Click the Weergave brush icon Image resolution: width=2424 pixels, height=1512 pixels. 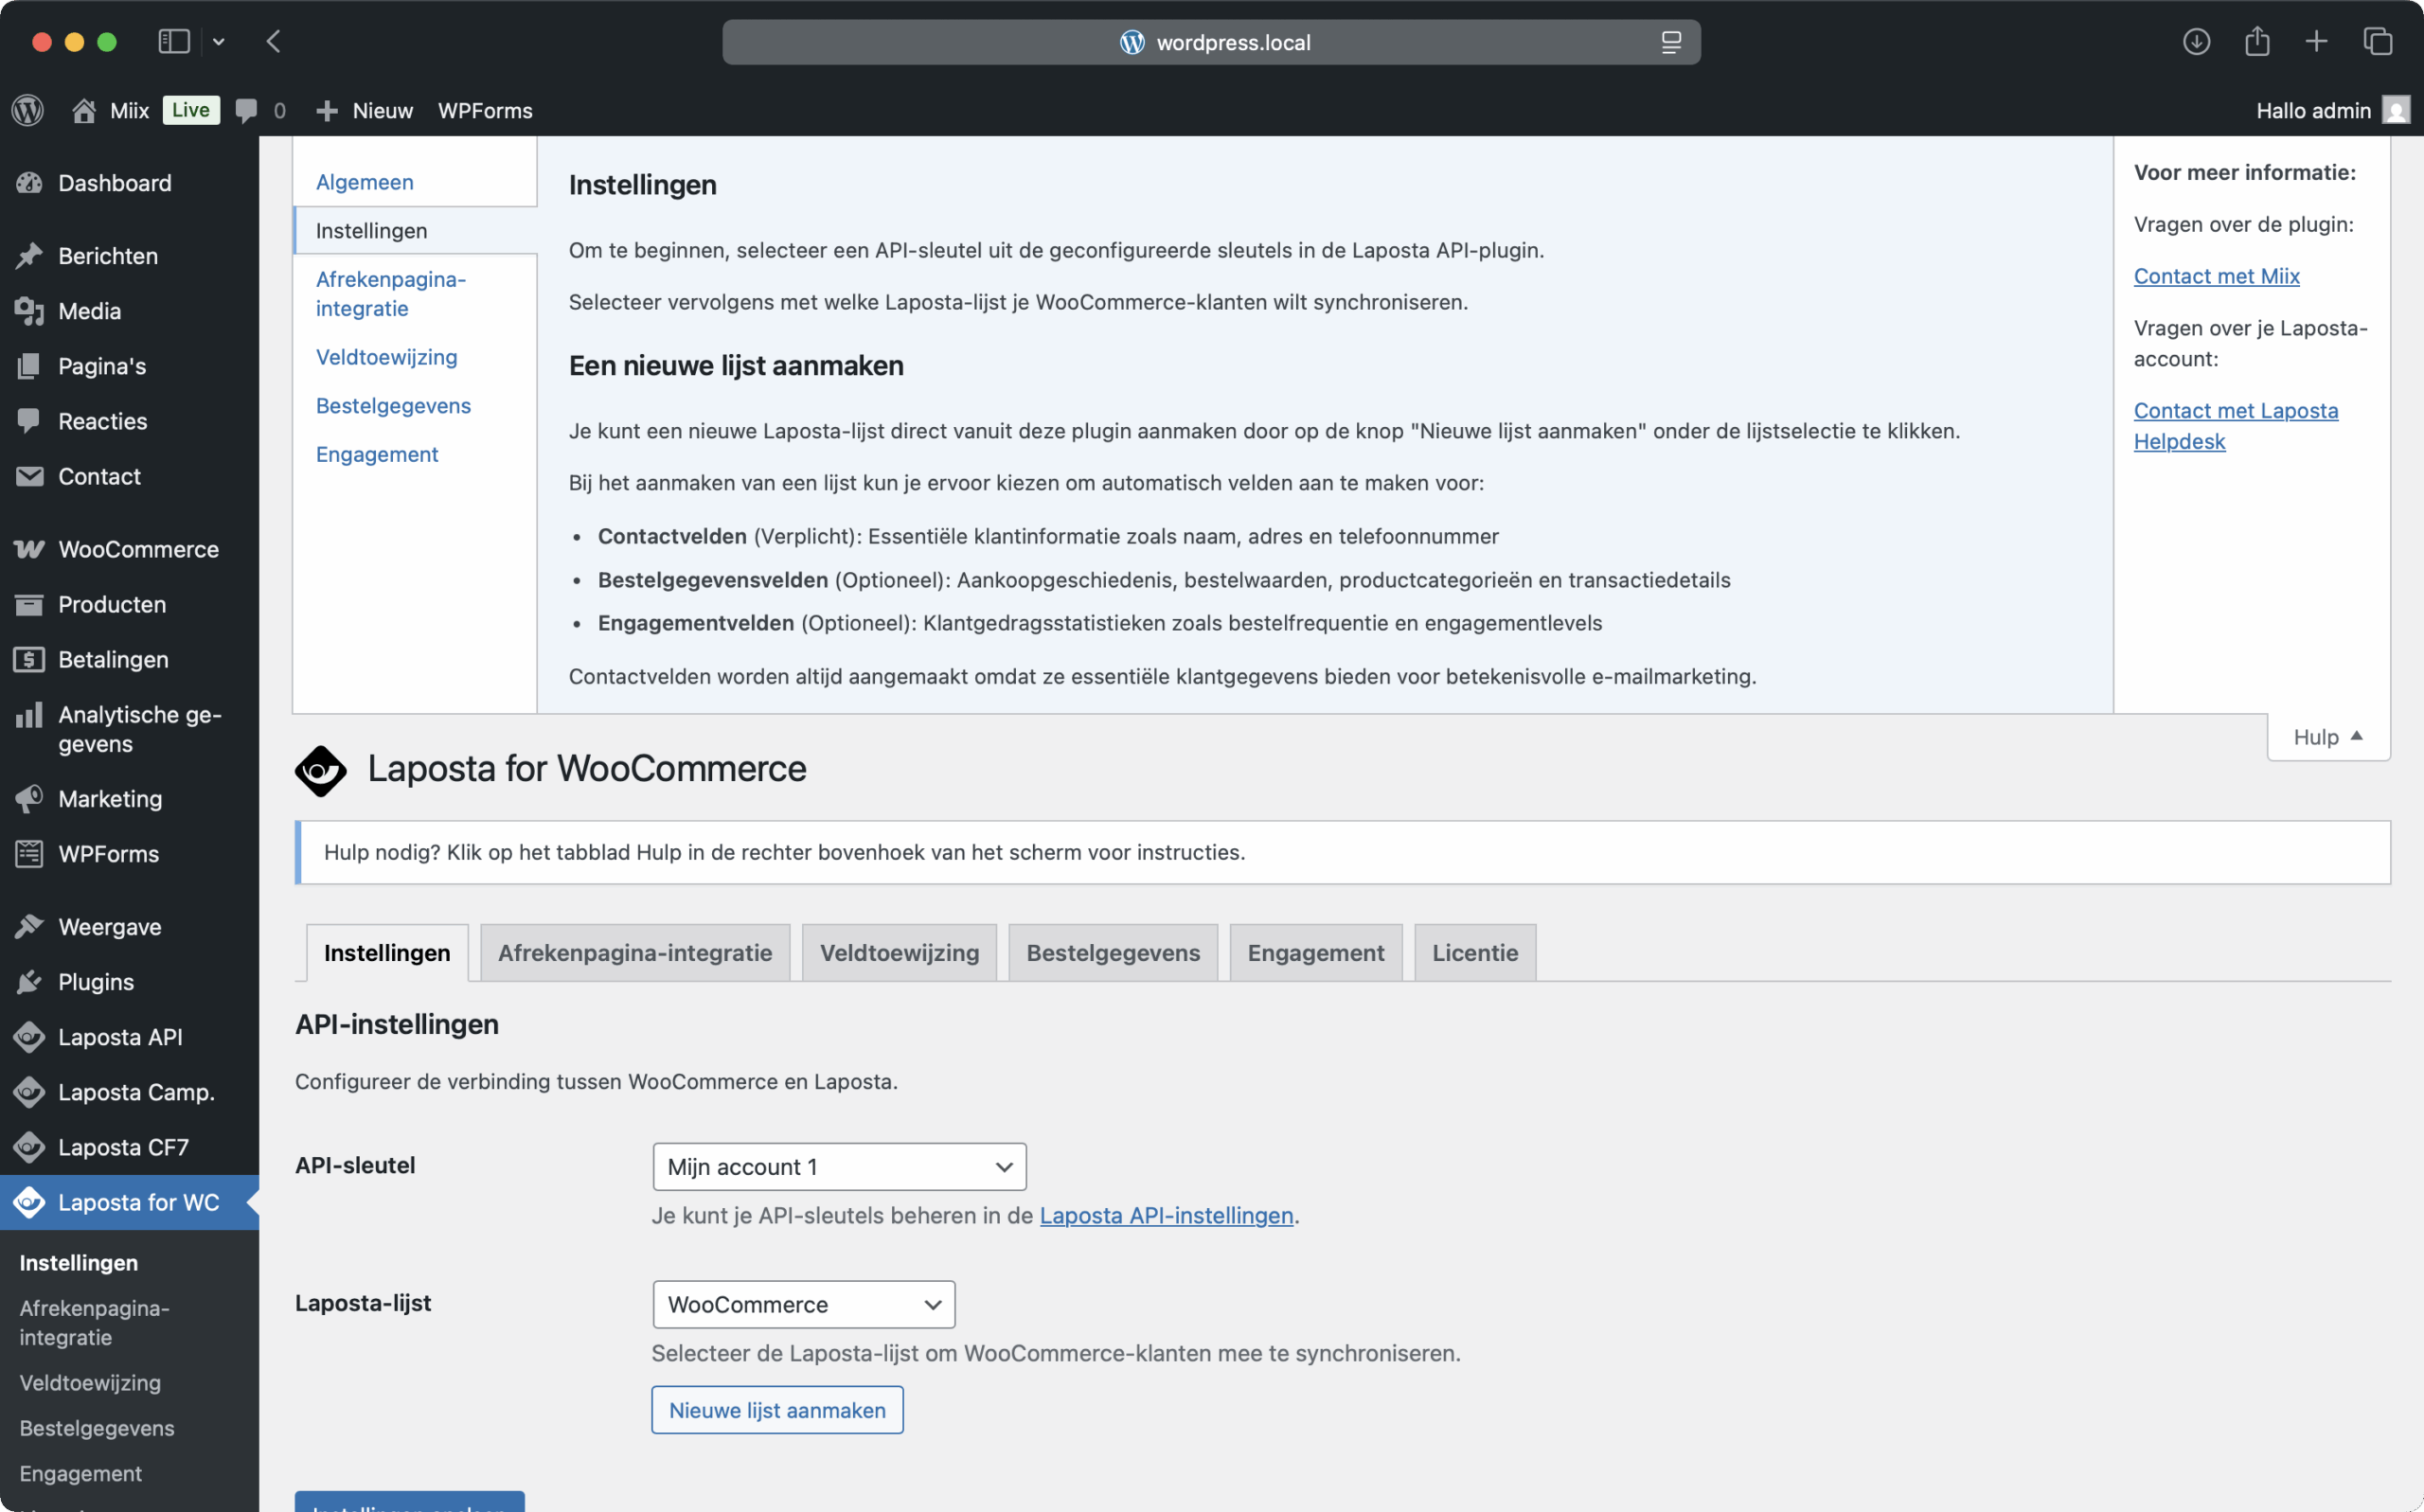(29, 927)
